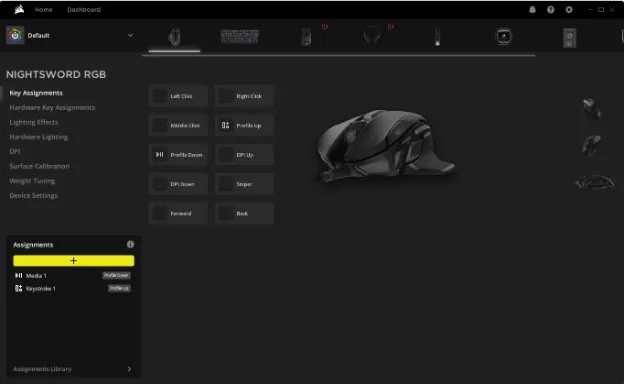Open the settings gear icon

pos(569,10)
